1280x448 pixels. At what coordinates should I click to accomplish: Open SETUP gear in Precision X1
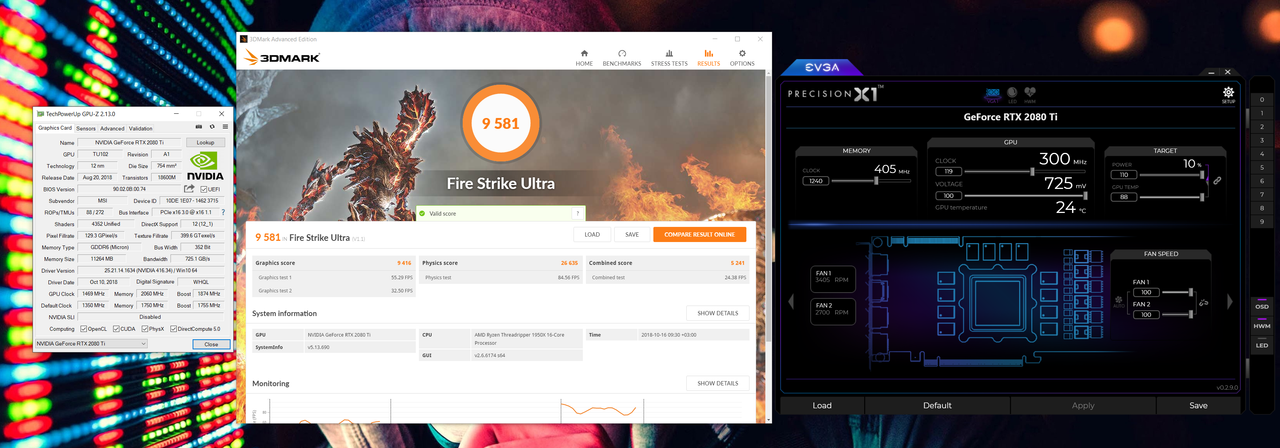coord(1228,95)
